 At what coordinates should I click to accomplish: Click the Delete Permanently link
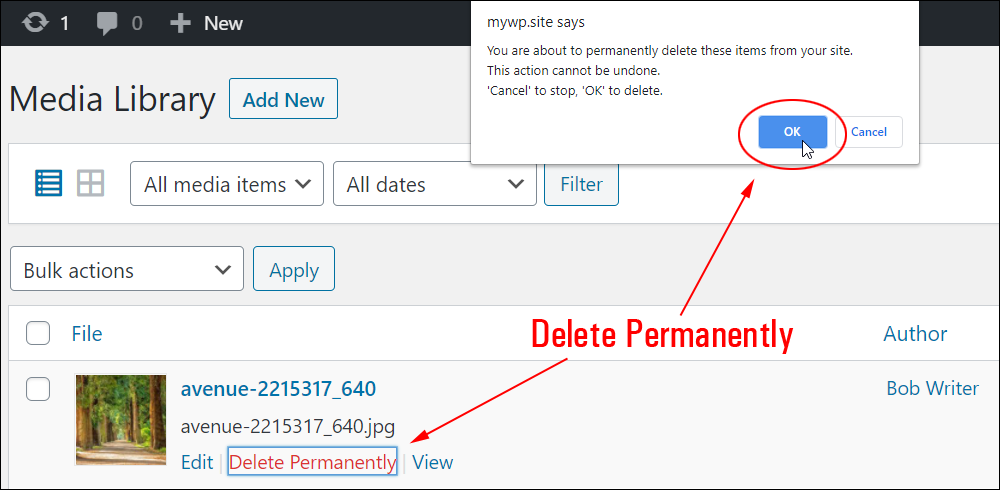[x=312, y=461]
